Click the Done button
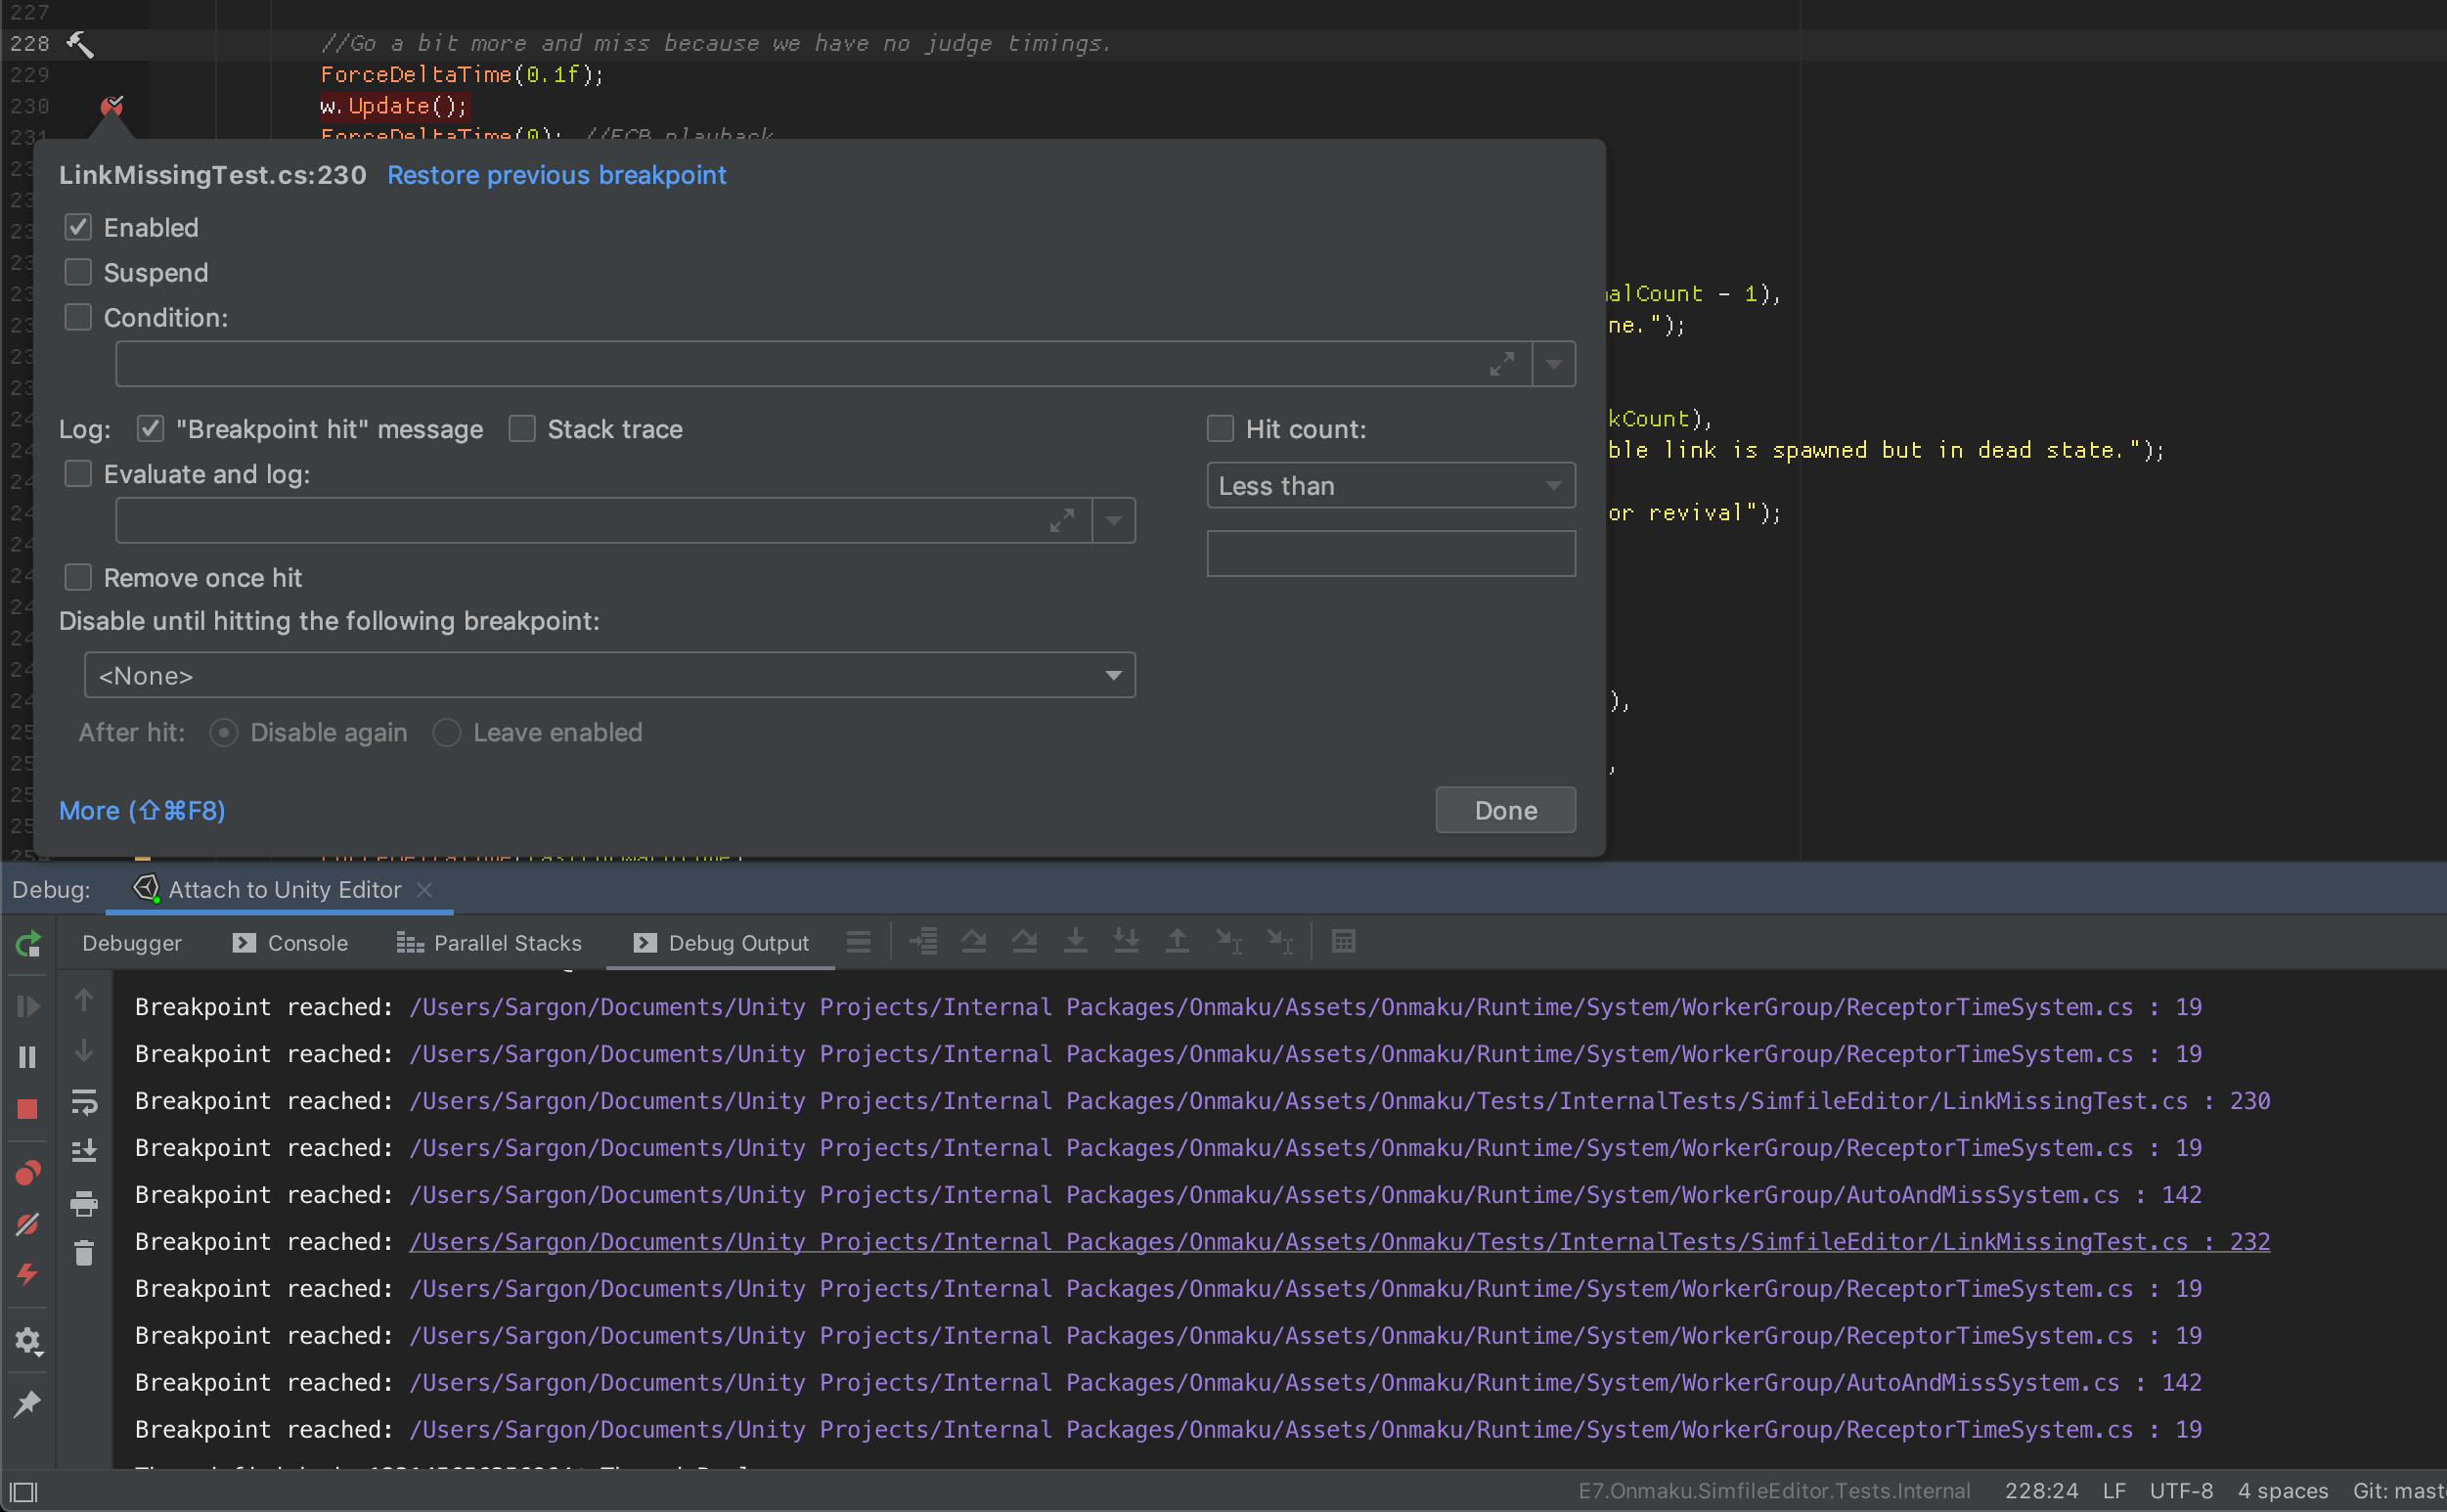Image resolution: width=2447 pixels, height=1512 pixels. pos(1507,811)
